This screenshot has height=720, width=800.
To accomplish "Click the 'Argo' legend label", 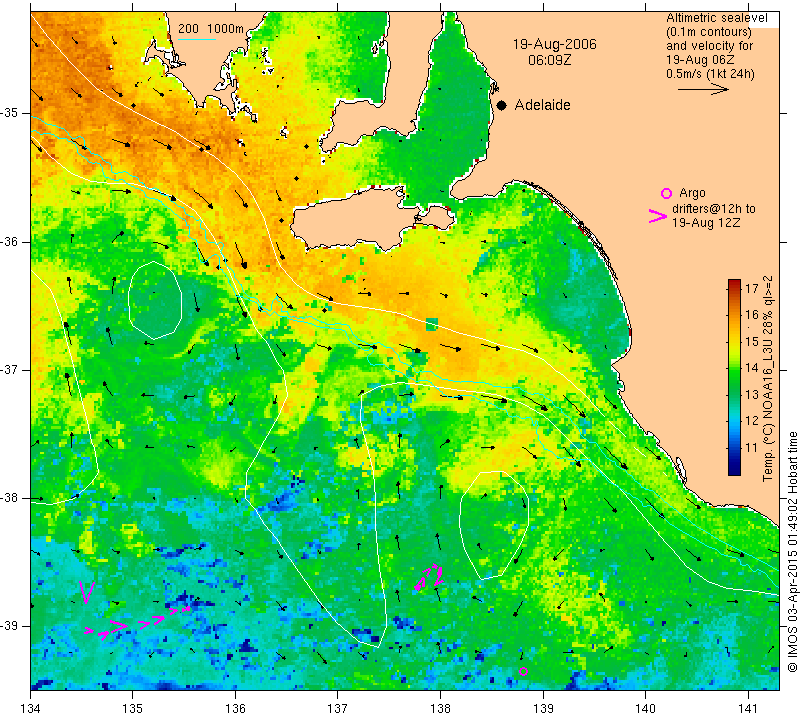I will pos(692,193).
